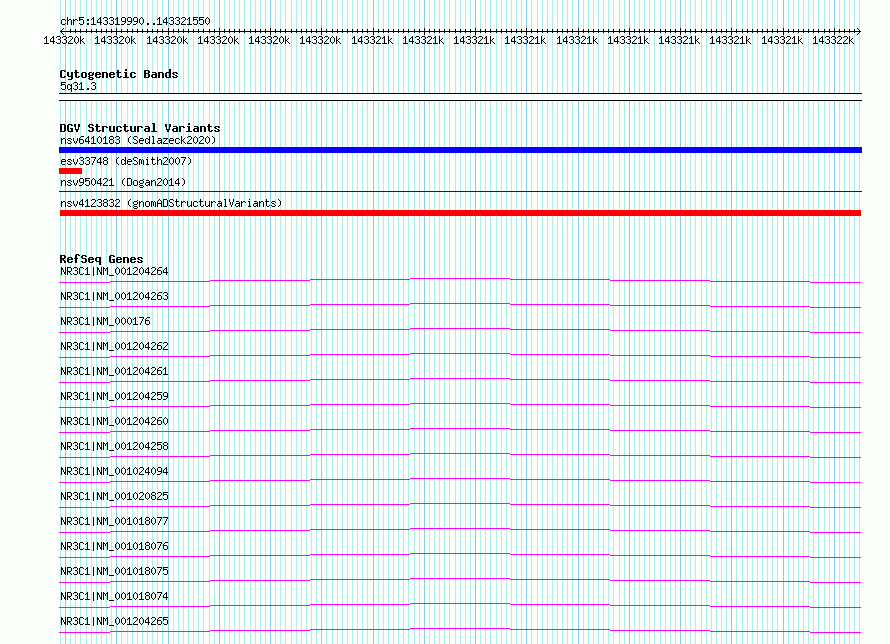Viewport: 890px width, 644px height.
Task: Click the NR3C1|NM_001024094 transcript label
Action: pos(114,471)
